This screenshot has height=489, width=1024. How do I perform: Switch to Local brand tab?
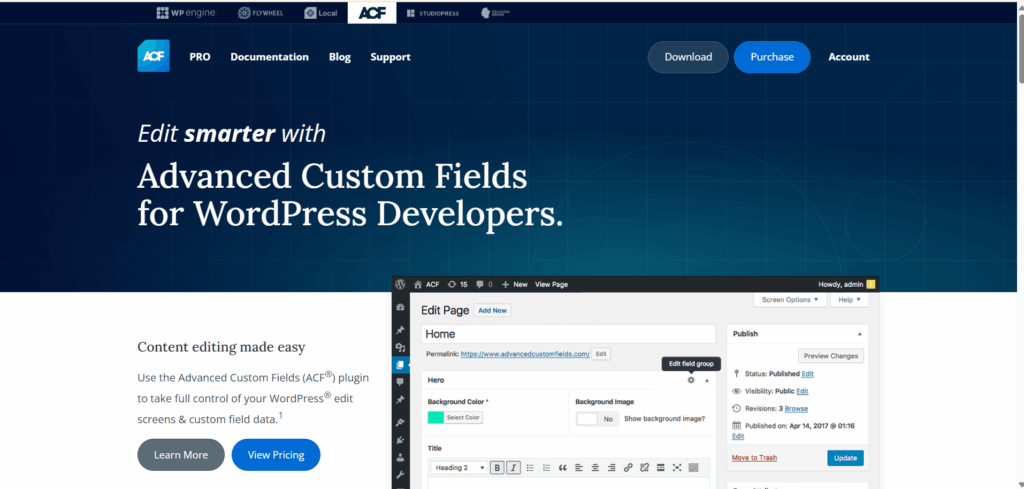(x=320, y=12)
